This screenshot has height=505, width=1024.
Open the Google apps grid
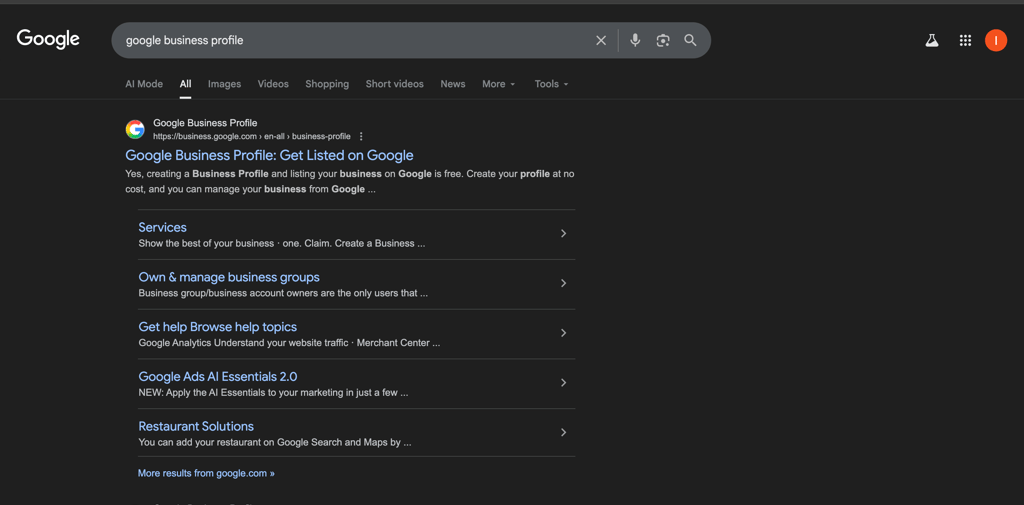pyautogui.click(x=965, y=41)
